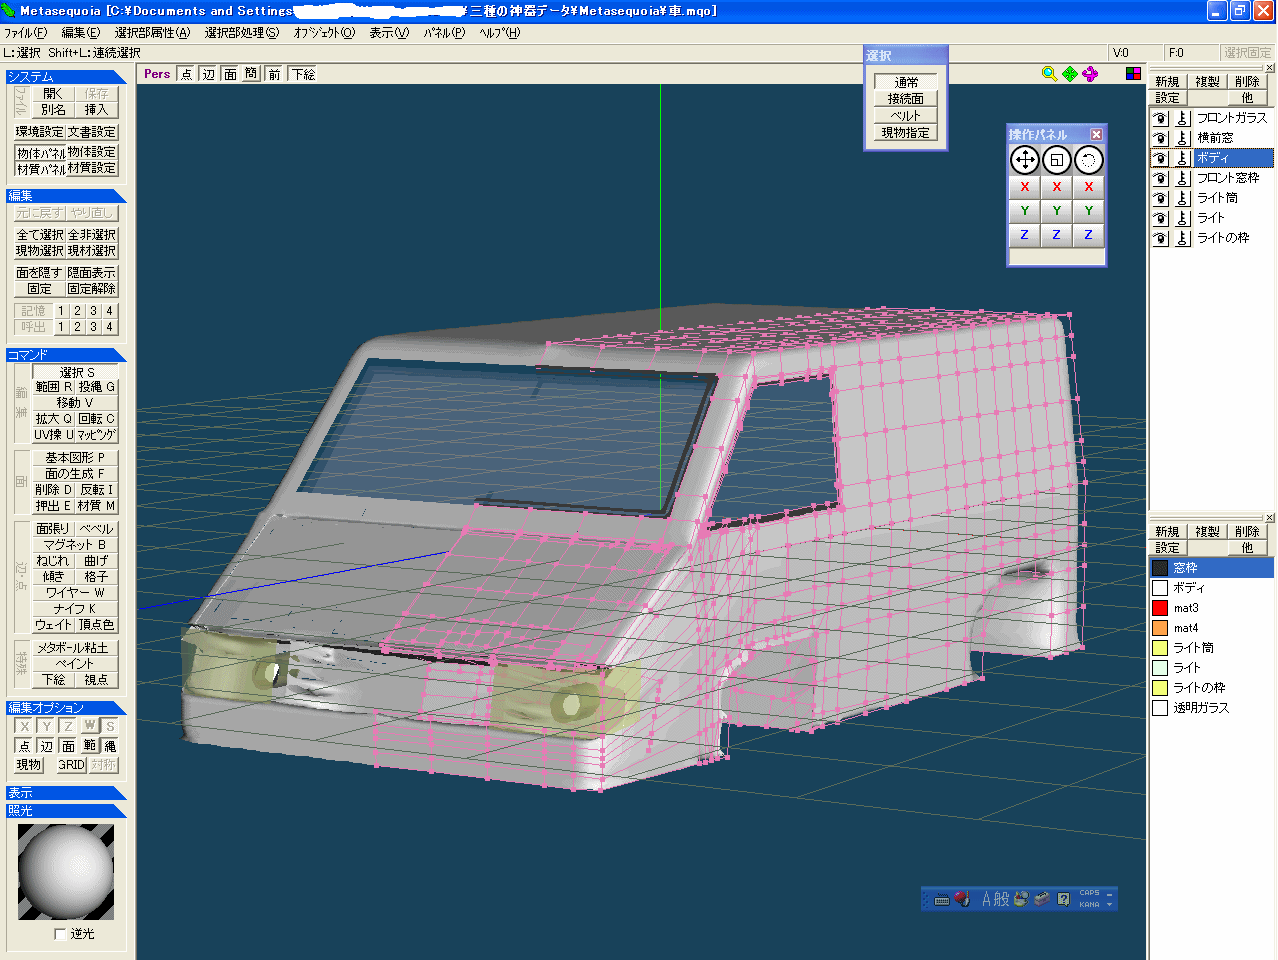Image resolution: width=1278 pixels, height=960 pixels.
Task: Click the magenta rotate view icon
Action: (x=1090, y=74)
